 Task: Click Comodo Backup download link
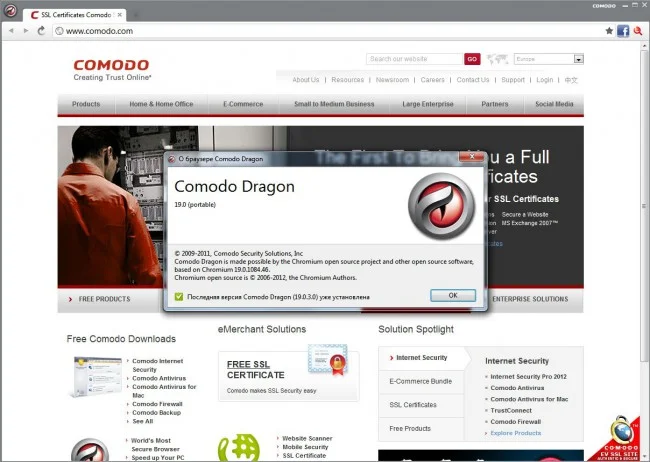point(156,413)
